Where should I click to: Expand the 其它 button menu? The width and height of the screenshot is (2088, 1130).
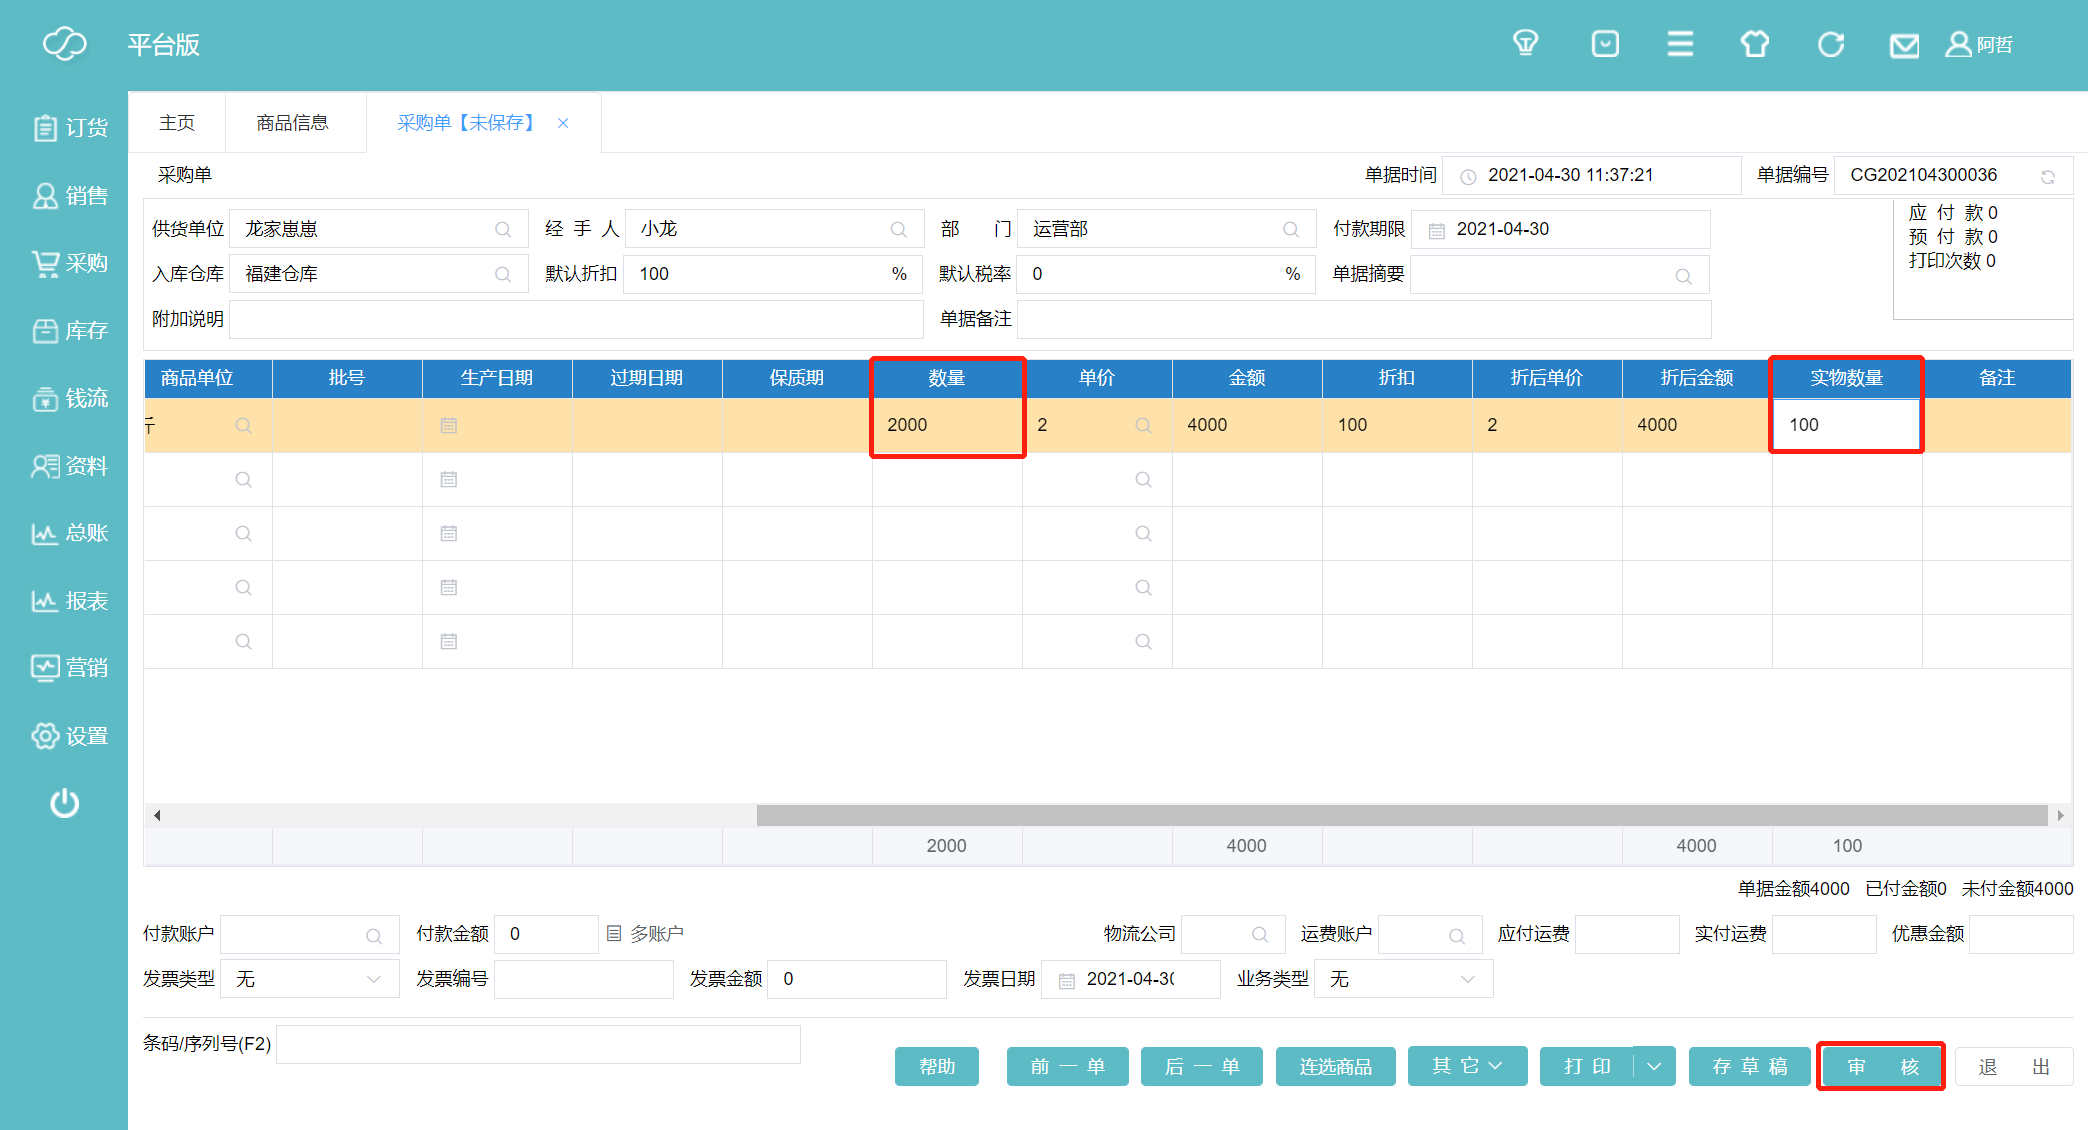point(1467,1066)
